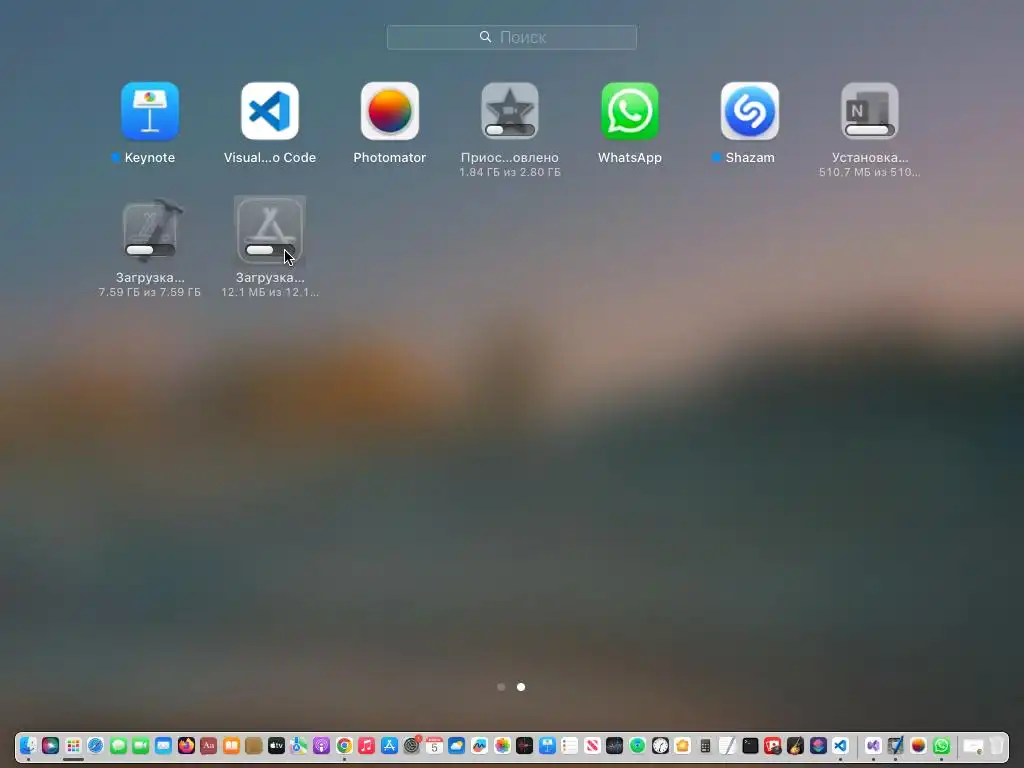This screenshot has height=768, width=1024.
Task: Open TextEdit in the Dock
Action: tap(728, 746)
